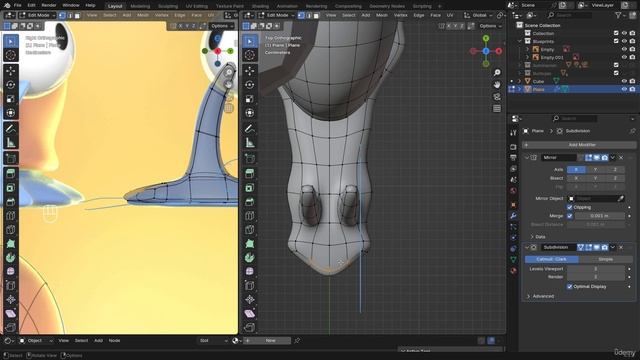
Task: Select the Loop Cut tool in right viewport
Action: 250,216
